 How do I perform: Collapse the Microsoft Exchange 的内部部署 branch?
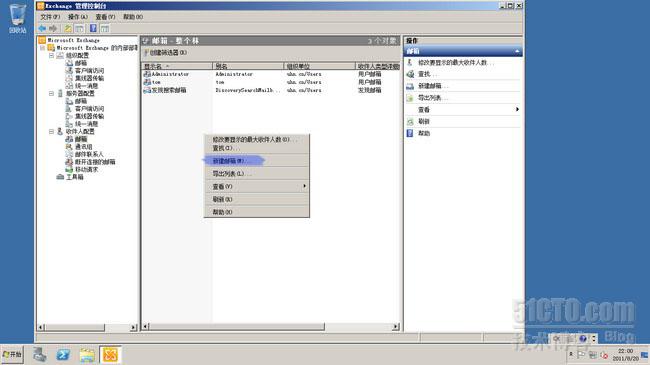43,48
